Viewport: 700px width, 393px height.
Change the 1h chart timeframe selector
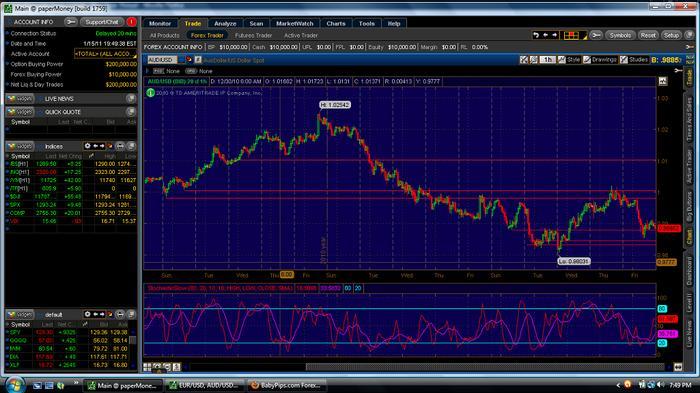click(x=547, y=59)
